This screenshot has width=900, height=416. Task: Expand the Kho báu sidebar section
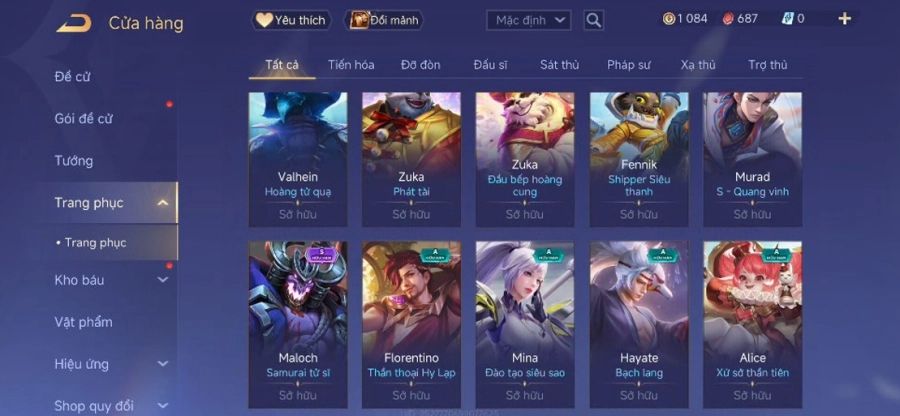point(163,280)
